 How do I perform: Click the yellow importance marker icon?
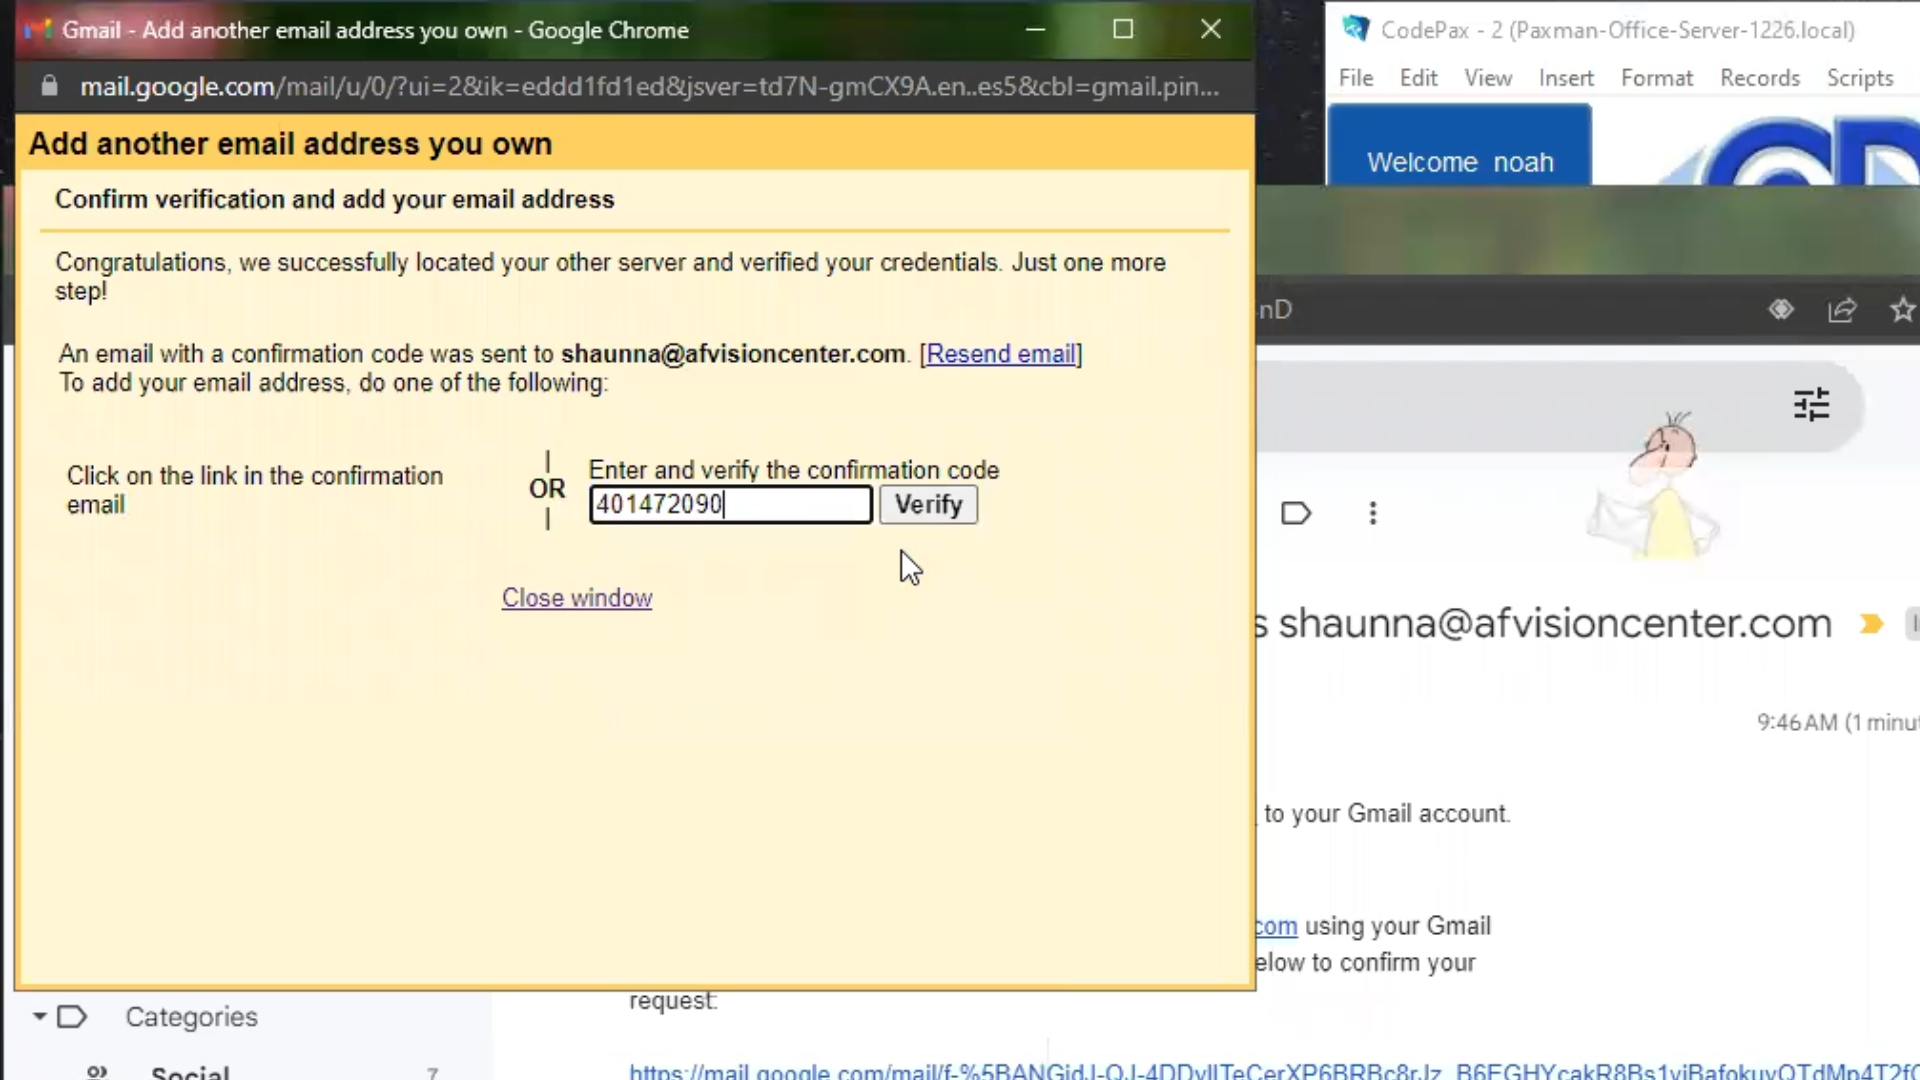coord(1871,625)
